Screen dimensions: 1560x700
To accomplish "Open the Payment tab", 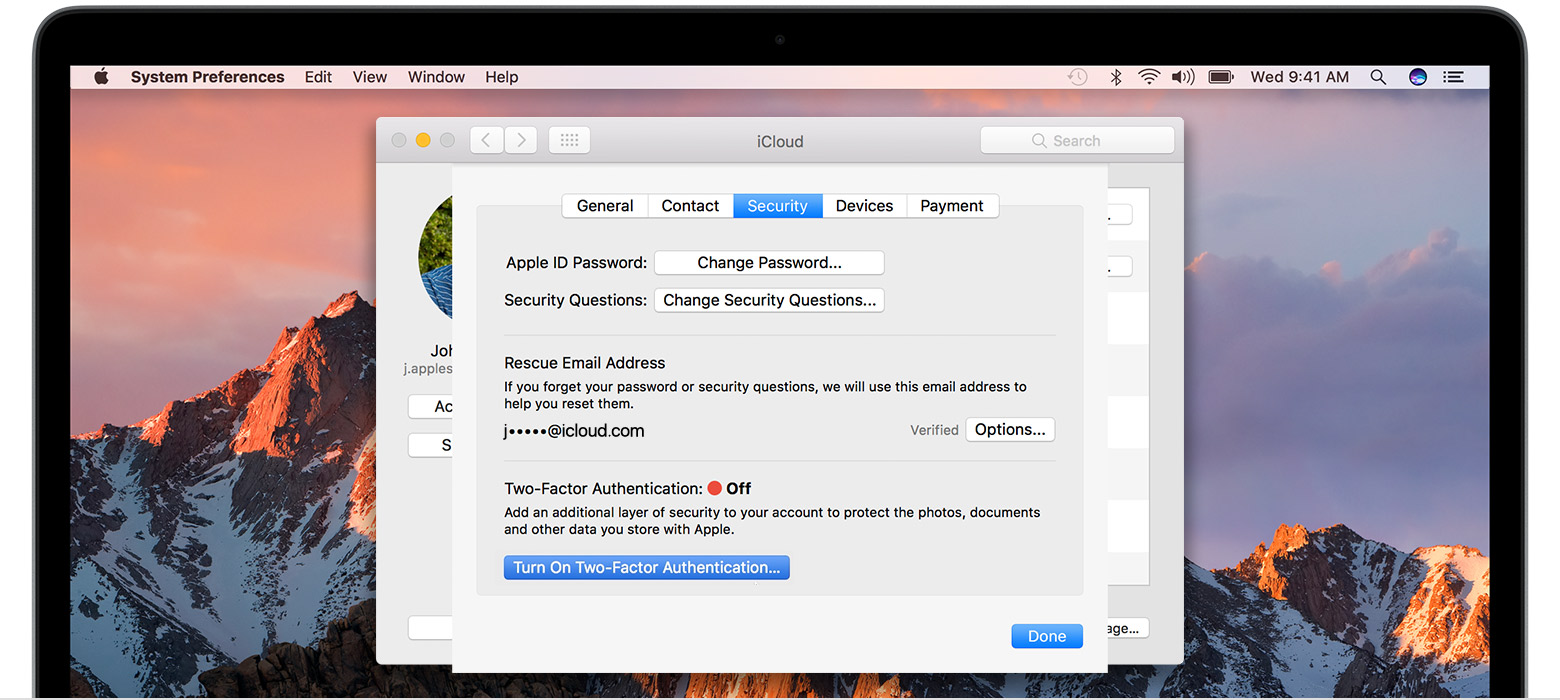I will coord(952,206).
